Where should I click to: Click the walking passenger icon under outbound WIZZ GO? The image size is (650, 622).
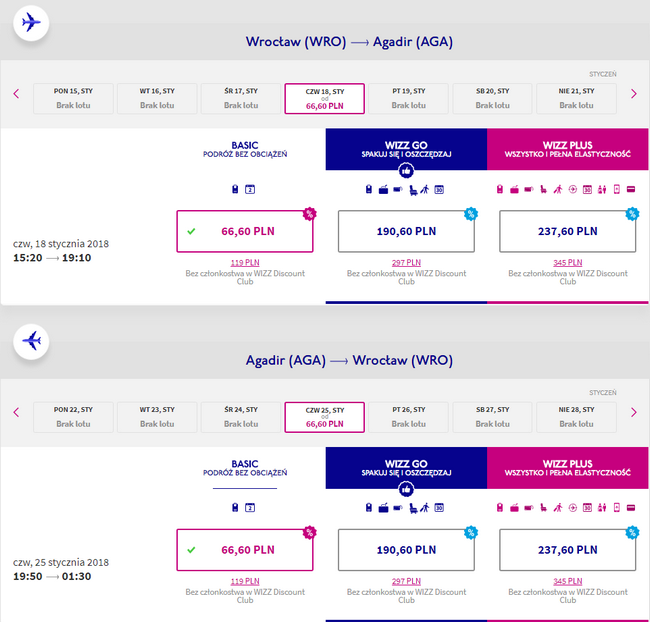tap(424, 190)
